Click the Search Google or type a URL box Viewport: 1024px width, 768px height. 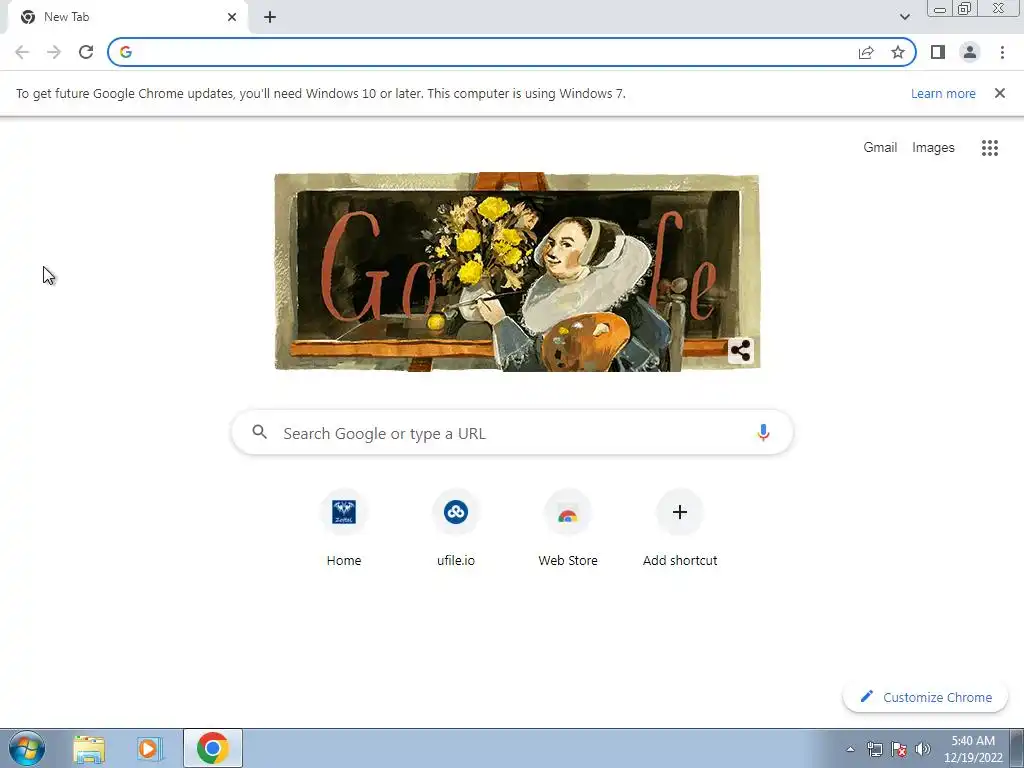(x=513, y=433)
